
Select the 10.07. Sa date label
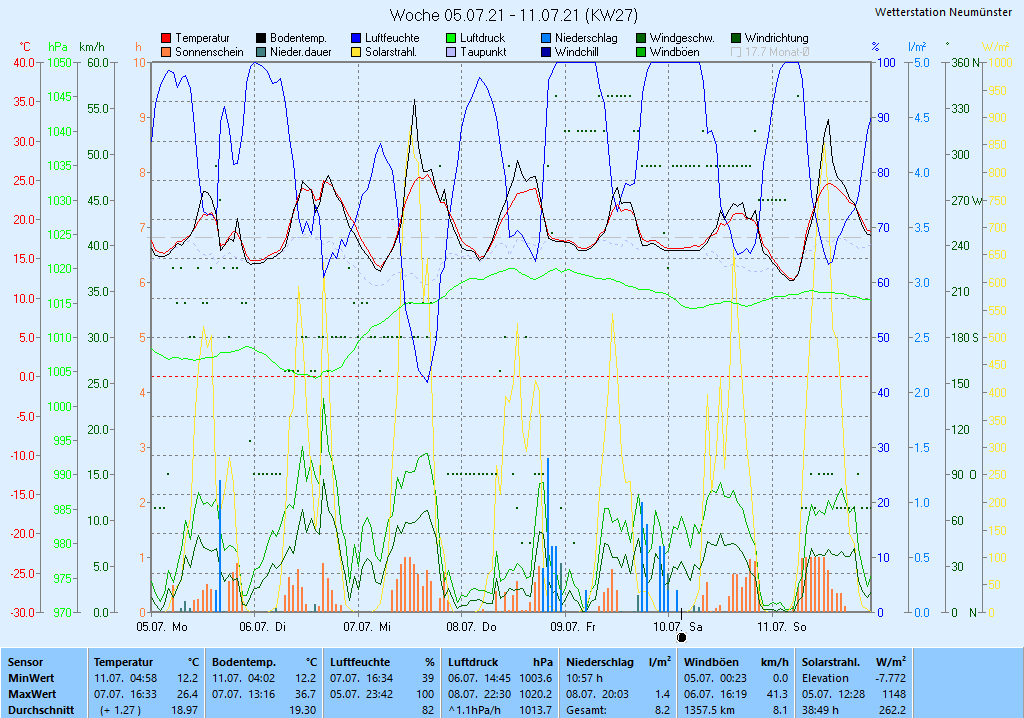pyautogui.click(x=677, y=627)
